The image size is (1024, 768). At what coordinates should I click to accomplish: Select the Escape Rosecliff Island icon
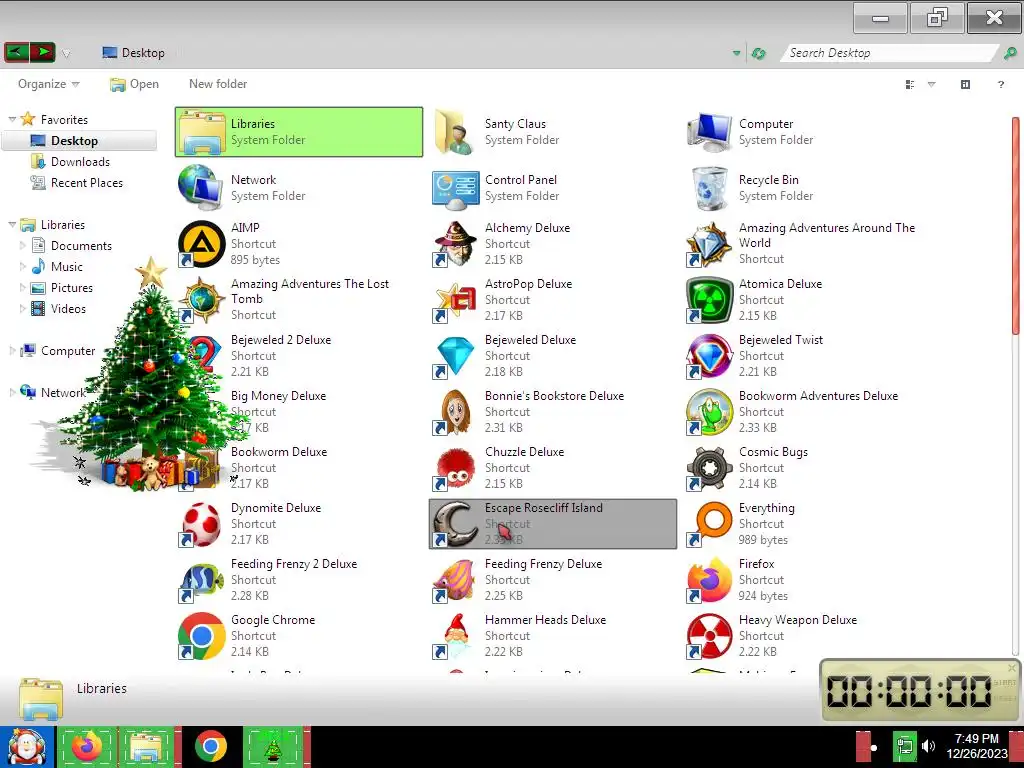tap(455, 524)
